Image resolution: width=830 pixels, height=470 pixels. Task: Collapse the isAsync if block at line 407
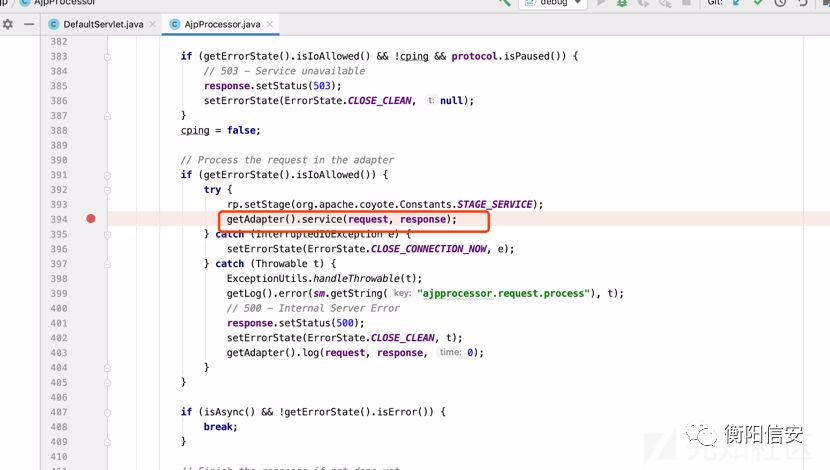[x=107, y=412]
